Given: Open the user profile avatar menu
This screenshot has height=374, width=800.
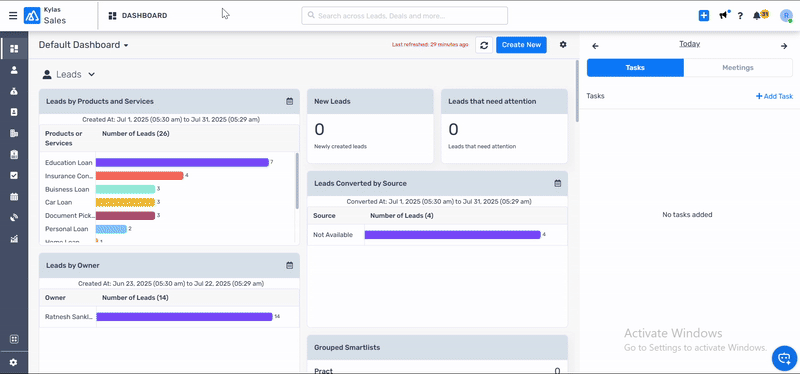Looking at the screenshot, I should click(786, 16).
